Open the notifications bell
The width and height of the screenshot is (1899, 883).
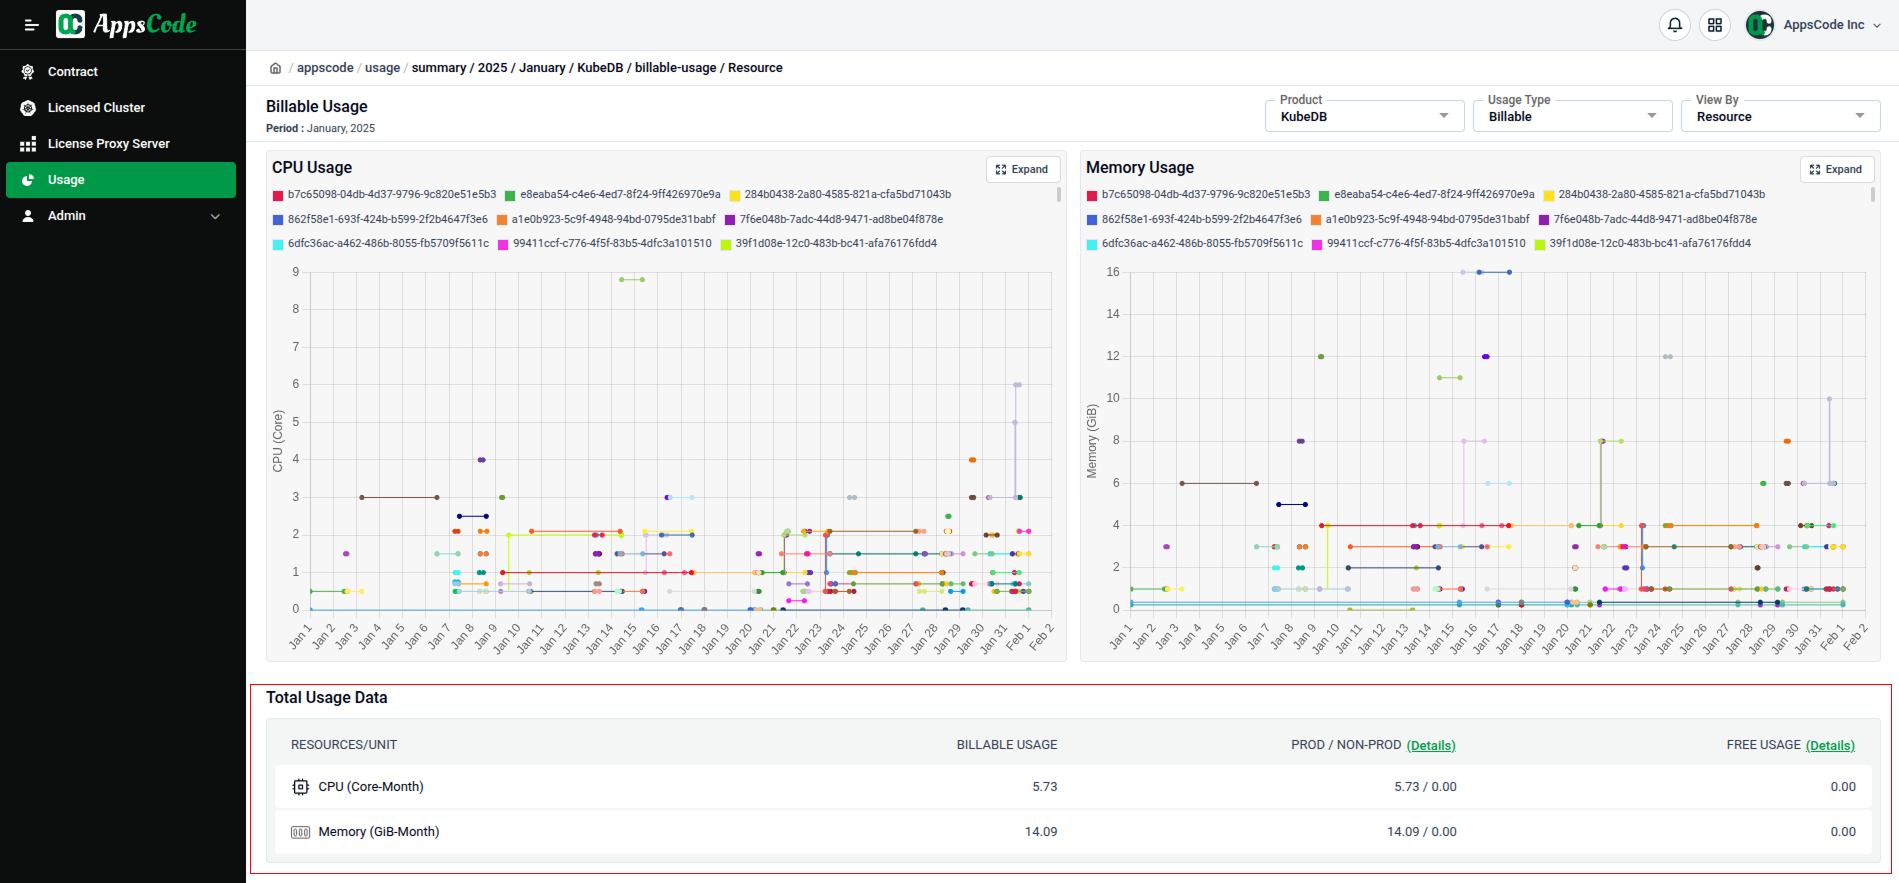click(x=1674, y=25)
